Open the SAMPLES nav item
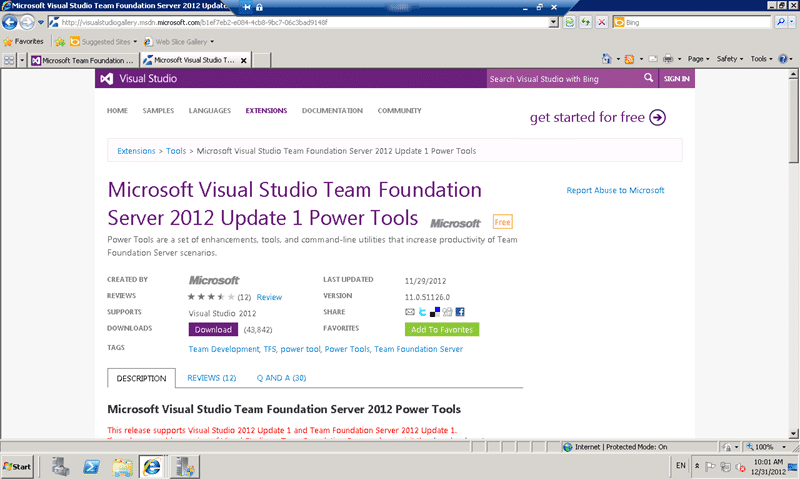 pos(158,111)
